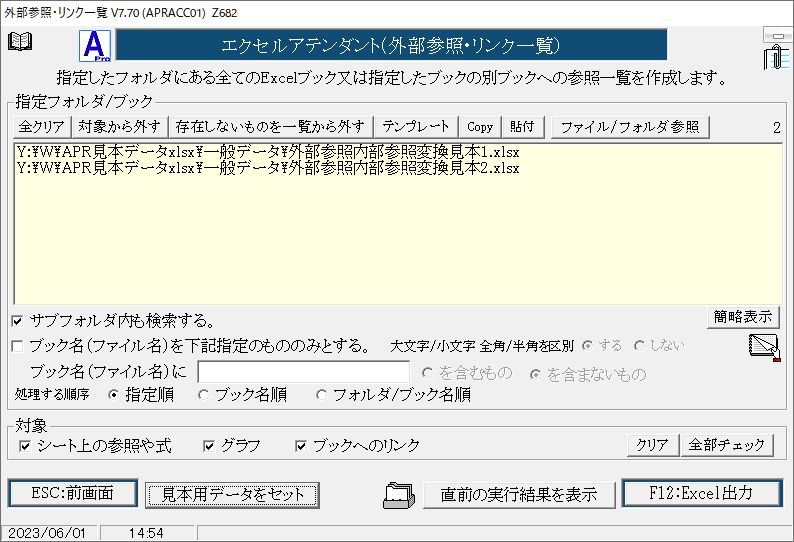Select ブック名順 processing order radio
This screenshot has width=794, height=542.
tap(203, 395)
